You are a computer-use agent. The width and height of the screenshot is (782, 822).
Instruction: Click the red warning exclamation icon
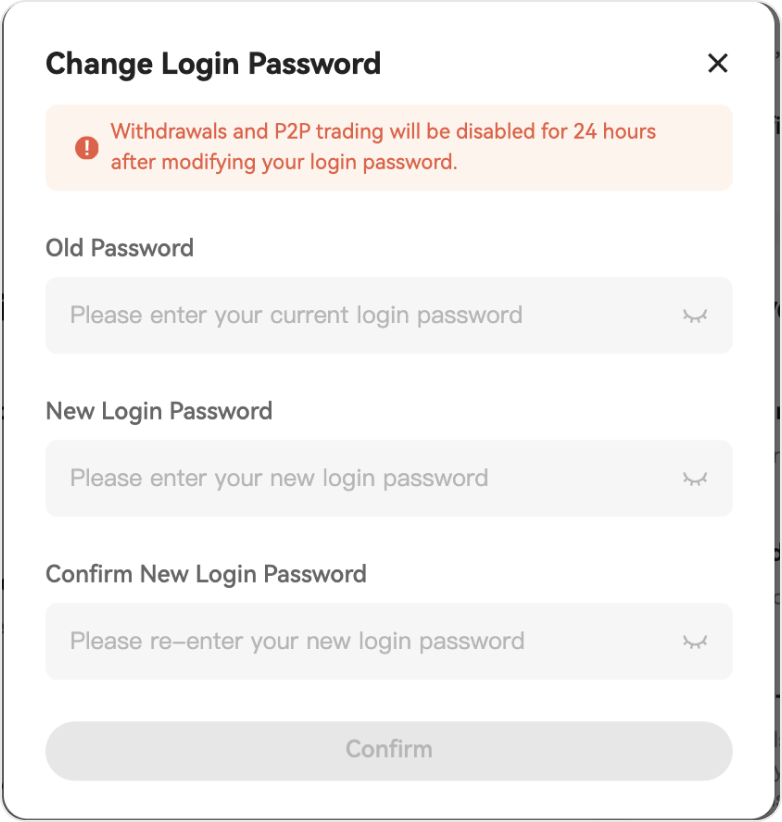[87, 148]
